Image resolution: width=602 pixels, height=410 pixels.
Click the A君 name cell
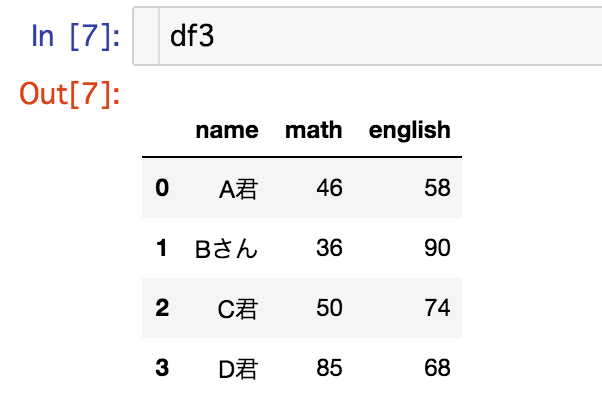point(238,189)
